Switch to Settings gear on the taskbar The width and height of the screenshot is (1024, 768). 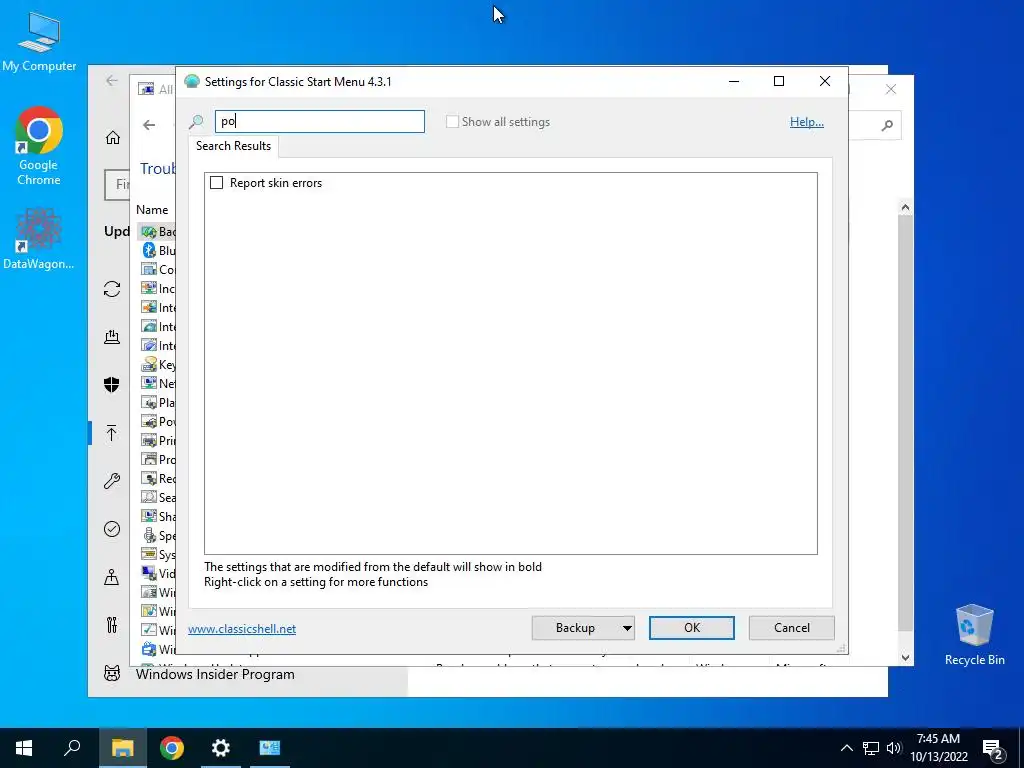[221, 748]
